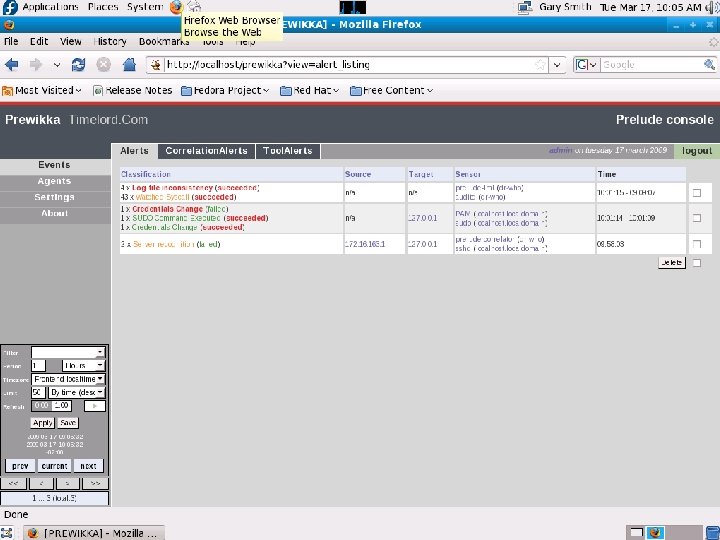Open the About section in the sidebar

55,213
